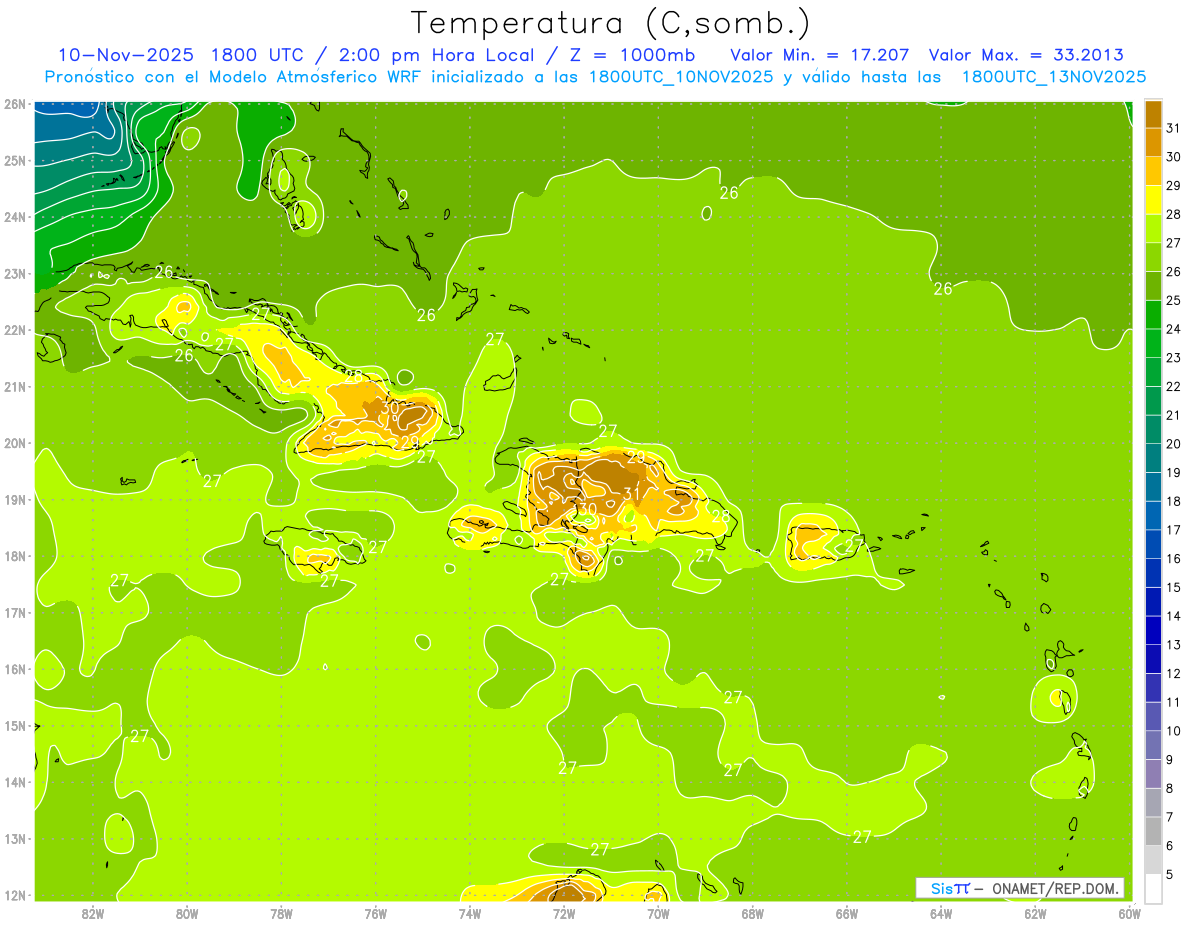Click the "26N" latitude axis label
This screenshot has width=1200, height=927.
pyautogui.click(x=14, y=104)
